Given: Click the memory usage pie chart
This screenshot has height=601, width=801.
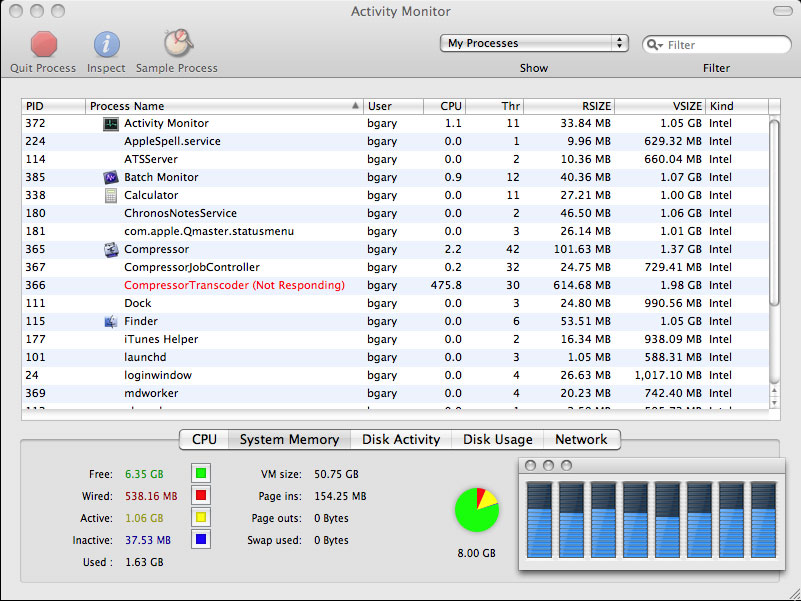Looking at the screenshot, I should point(477,510).
